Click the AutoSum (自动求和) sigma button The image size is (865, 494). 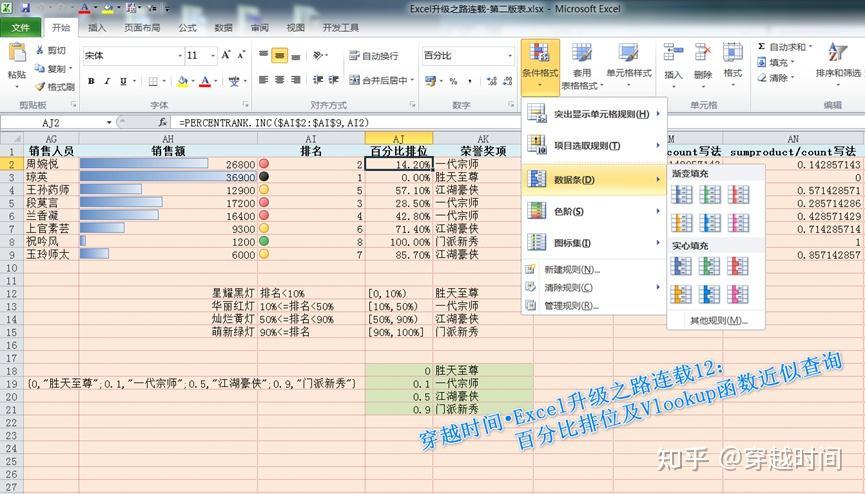coord(783,47)
